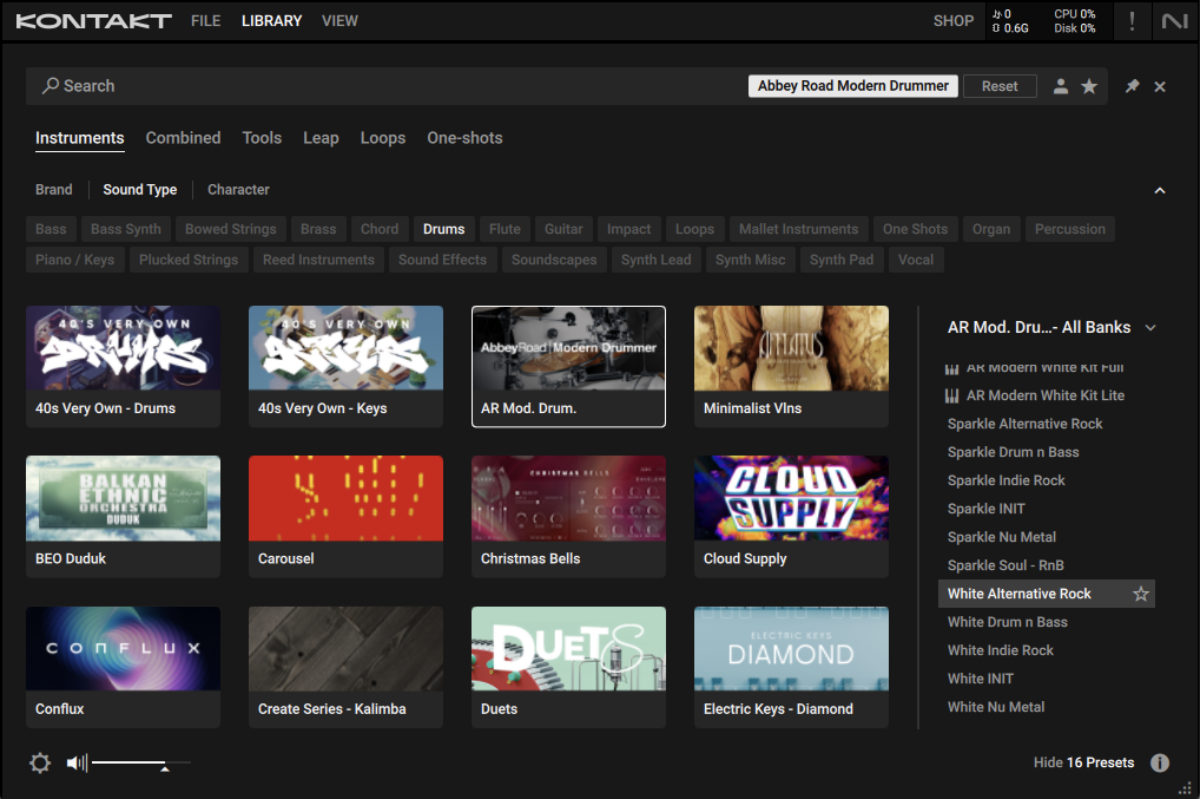The width and height of the screenshot is (1200, 799).
Task: Select the BEO Duduk library tile
Action: 123,516
